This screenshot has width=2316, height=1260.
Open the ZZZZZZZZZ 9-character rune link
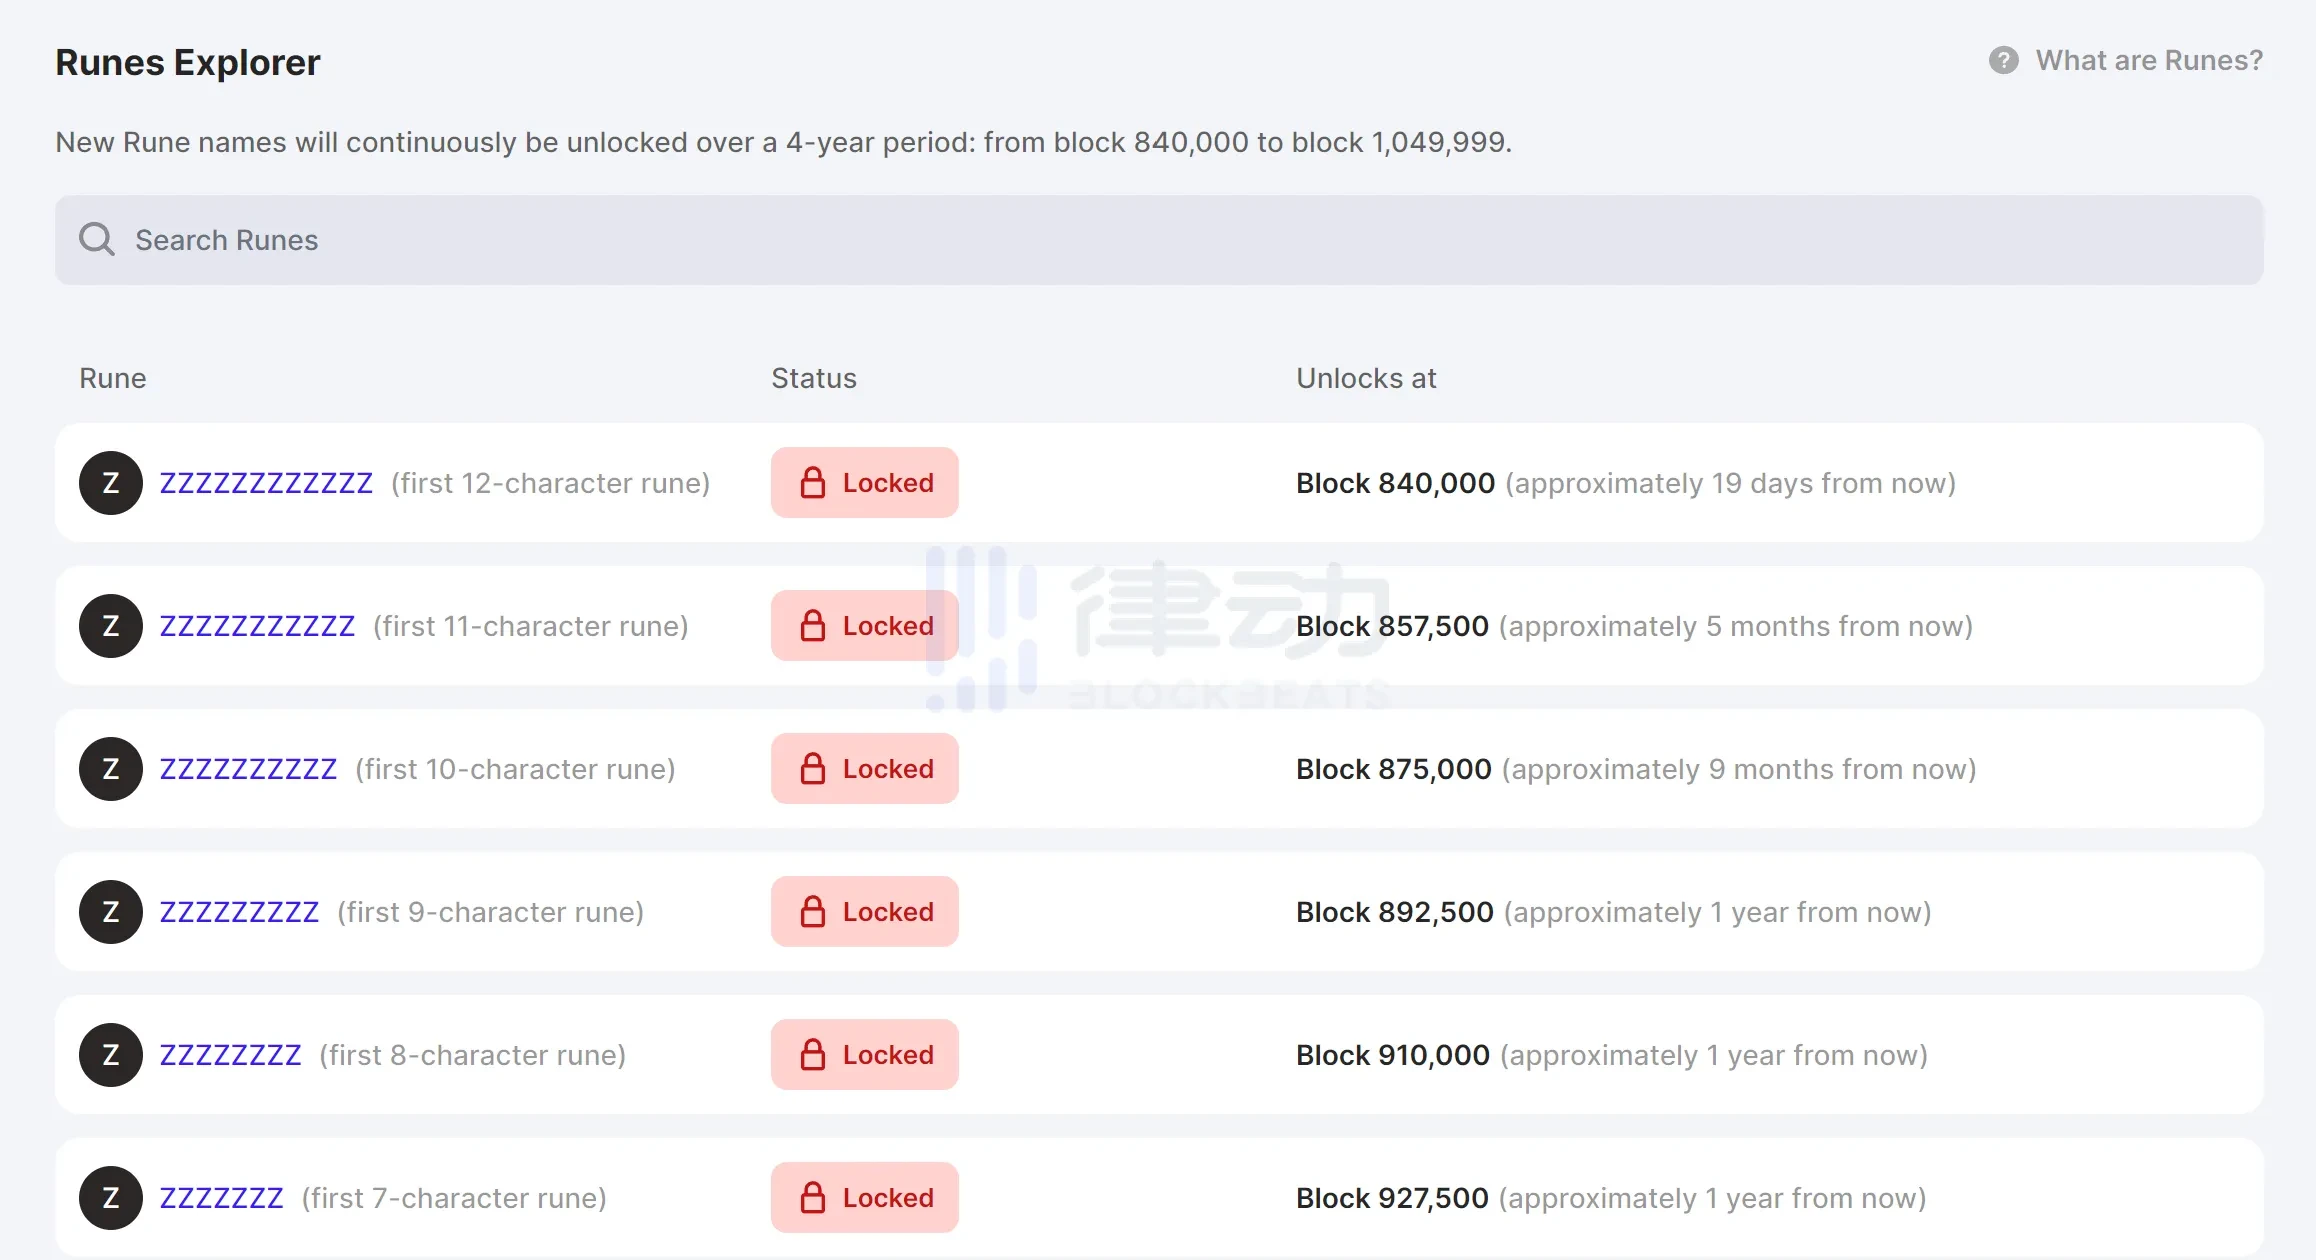click(x=239, y=912)
